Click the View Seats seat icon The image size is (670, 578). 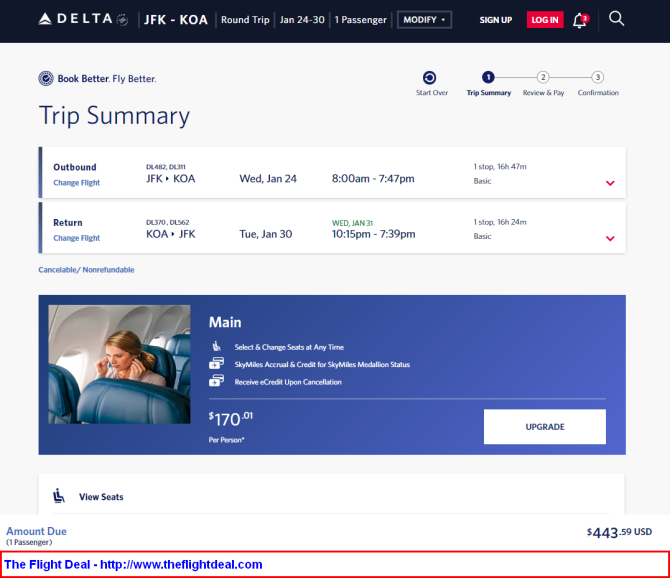coord(59,496)
